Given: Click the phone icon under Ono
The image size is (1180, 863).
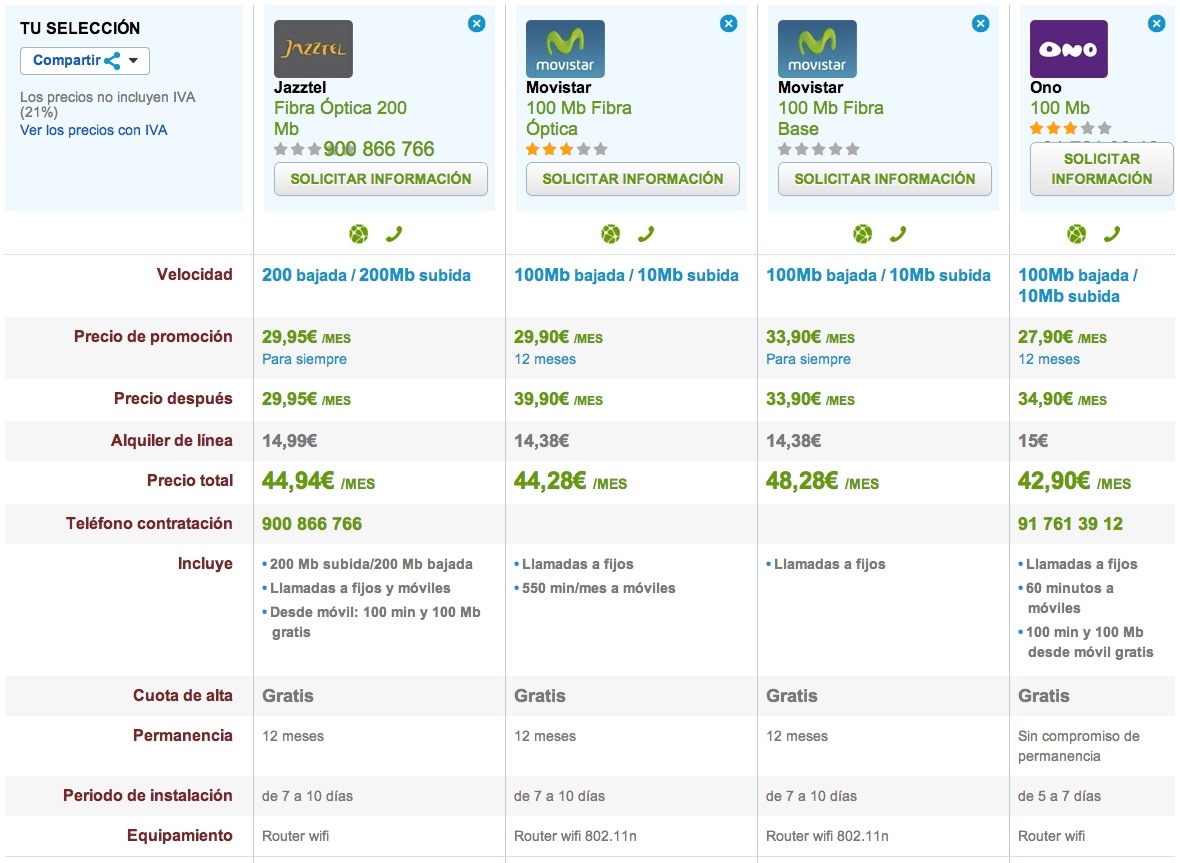Looking at the screenshot, I should (1112, 234).
